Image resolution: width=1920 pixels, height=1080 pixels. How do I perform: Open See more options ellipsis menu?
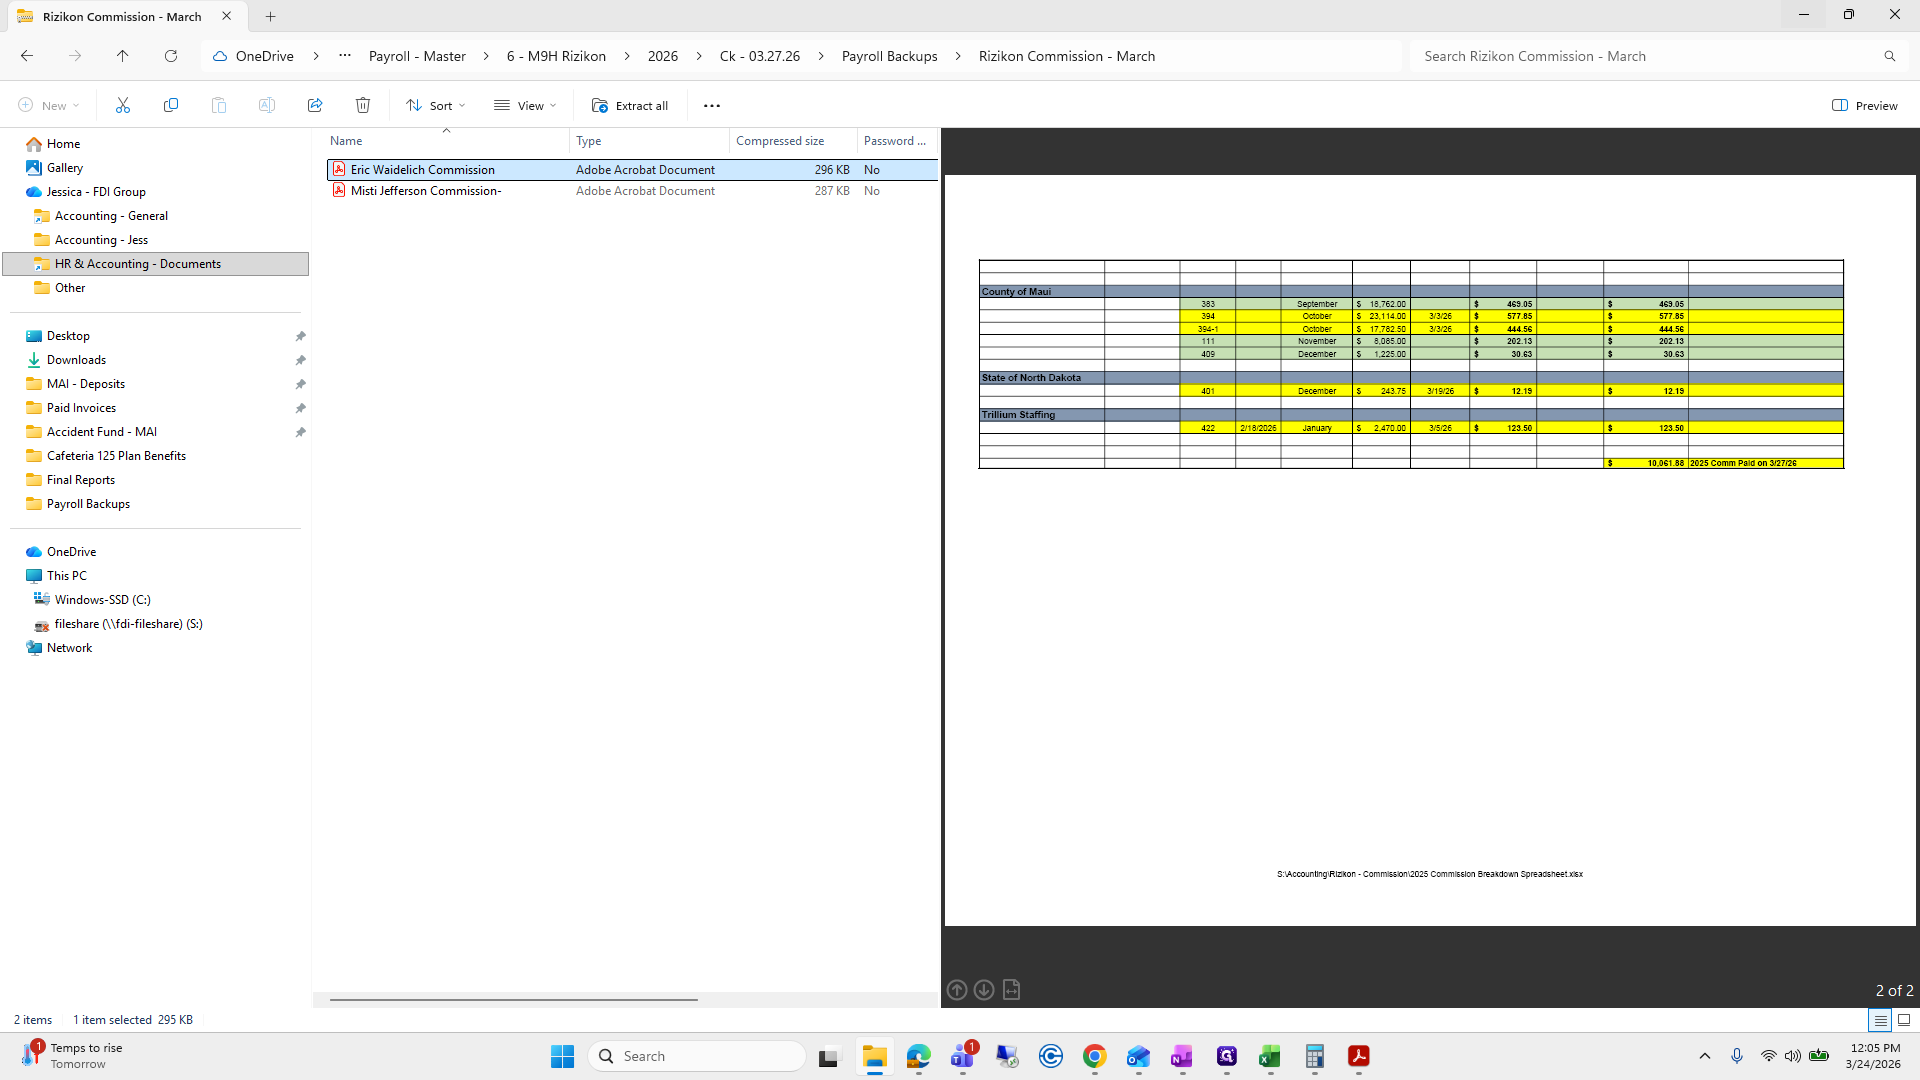[712, 105]
